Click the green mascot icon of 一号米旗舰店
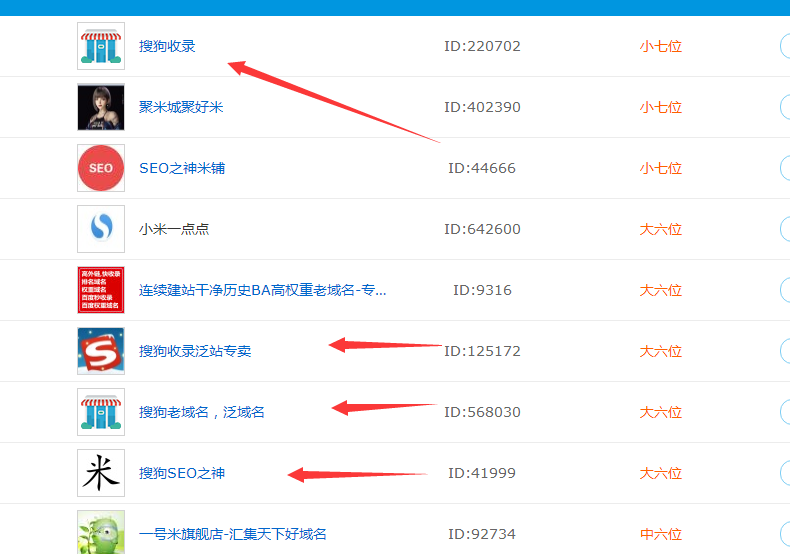The height and width of the screenshot is (554, 790). point(101,532)
